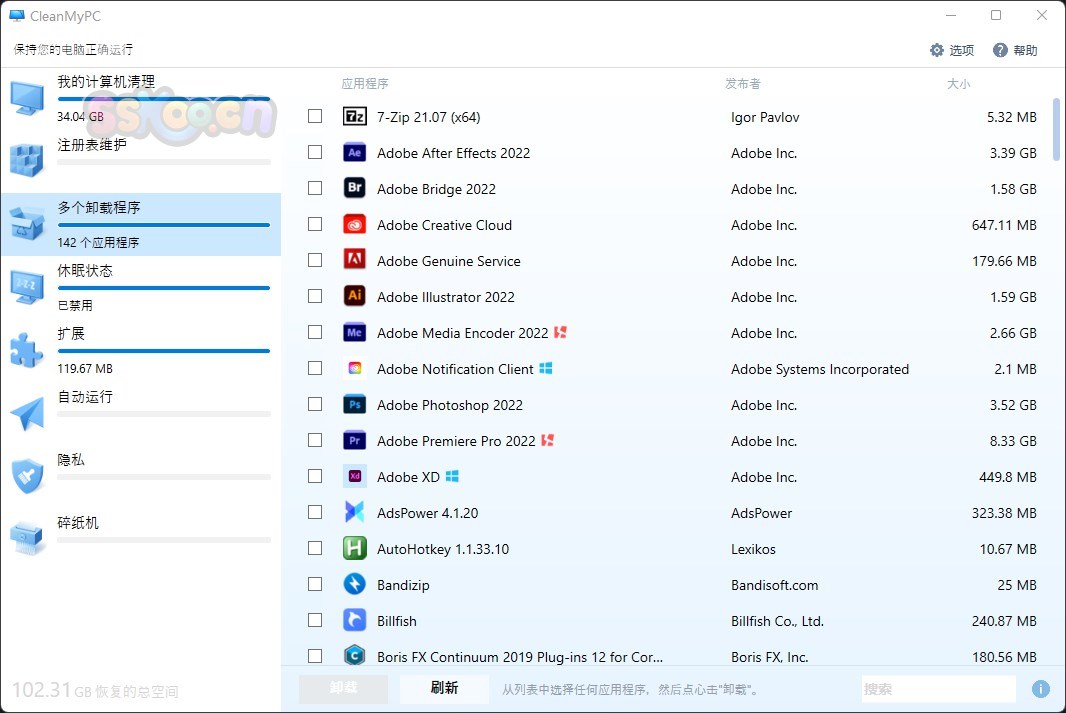The width and height of the screenshot is (1066, 713).
Task: Click the Adobe Creative Cloud icon
Action: point(355,224)
